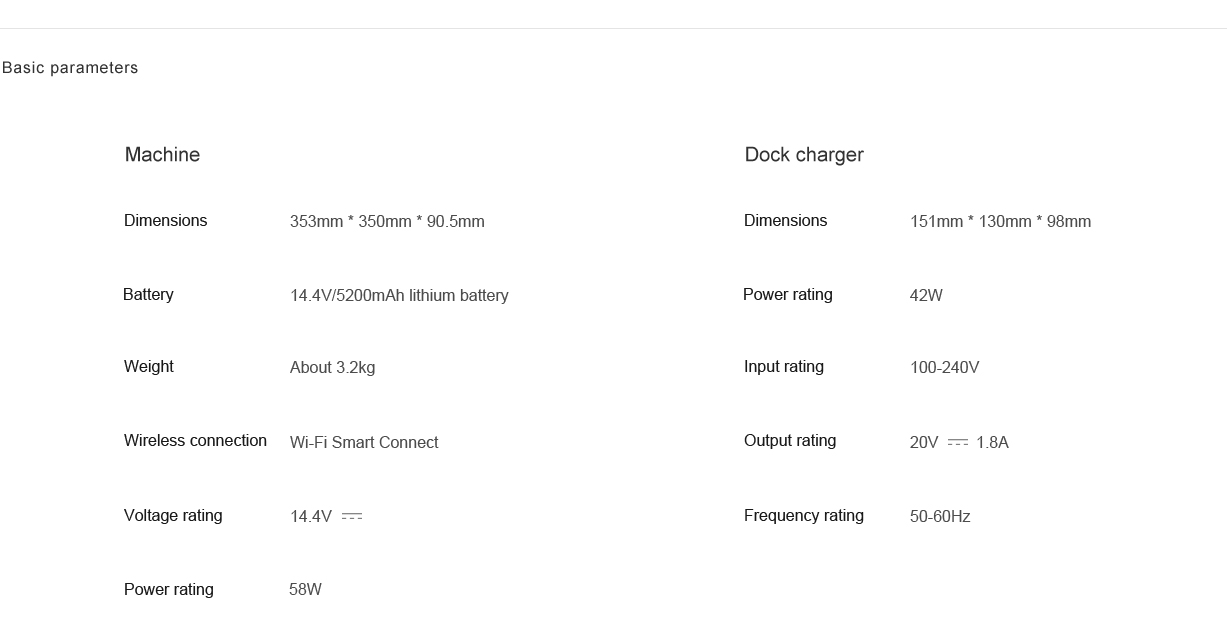Image resolution: width=1227 pixels, height=637 pixels.
Task: Select the Machine section title
Action: point(162,155)
